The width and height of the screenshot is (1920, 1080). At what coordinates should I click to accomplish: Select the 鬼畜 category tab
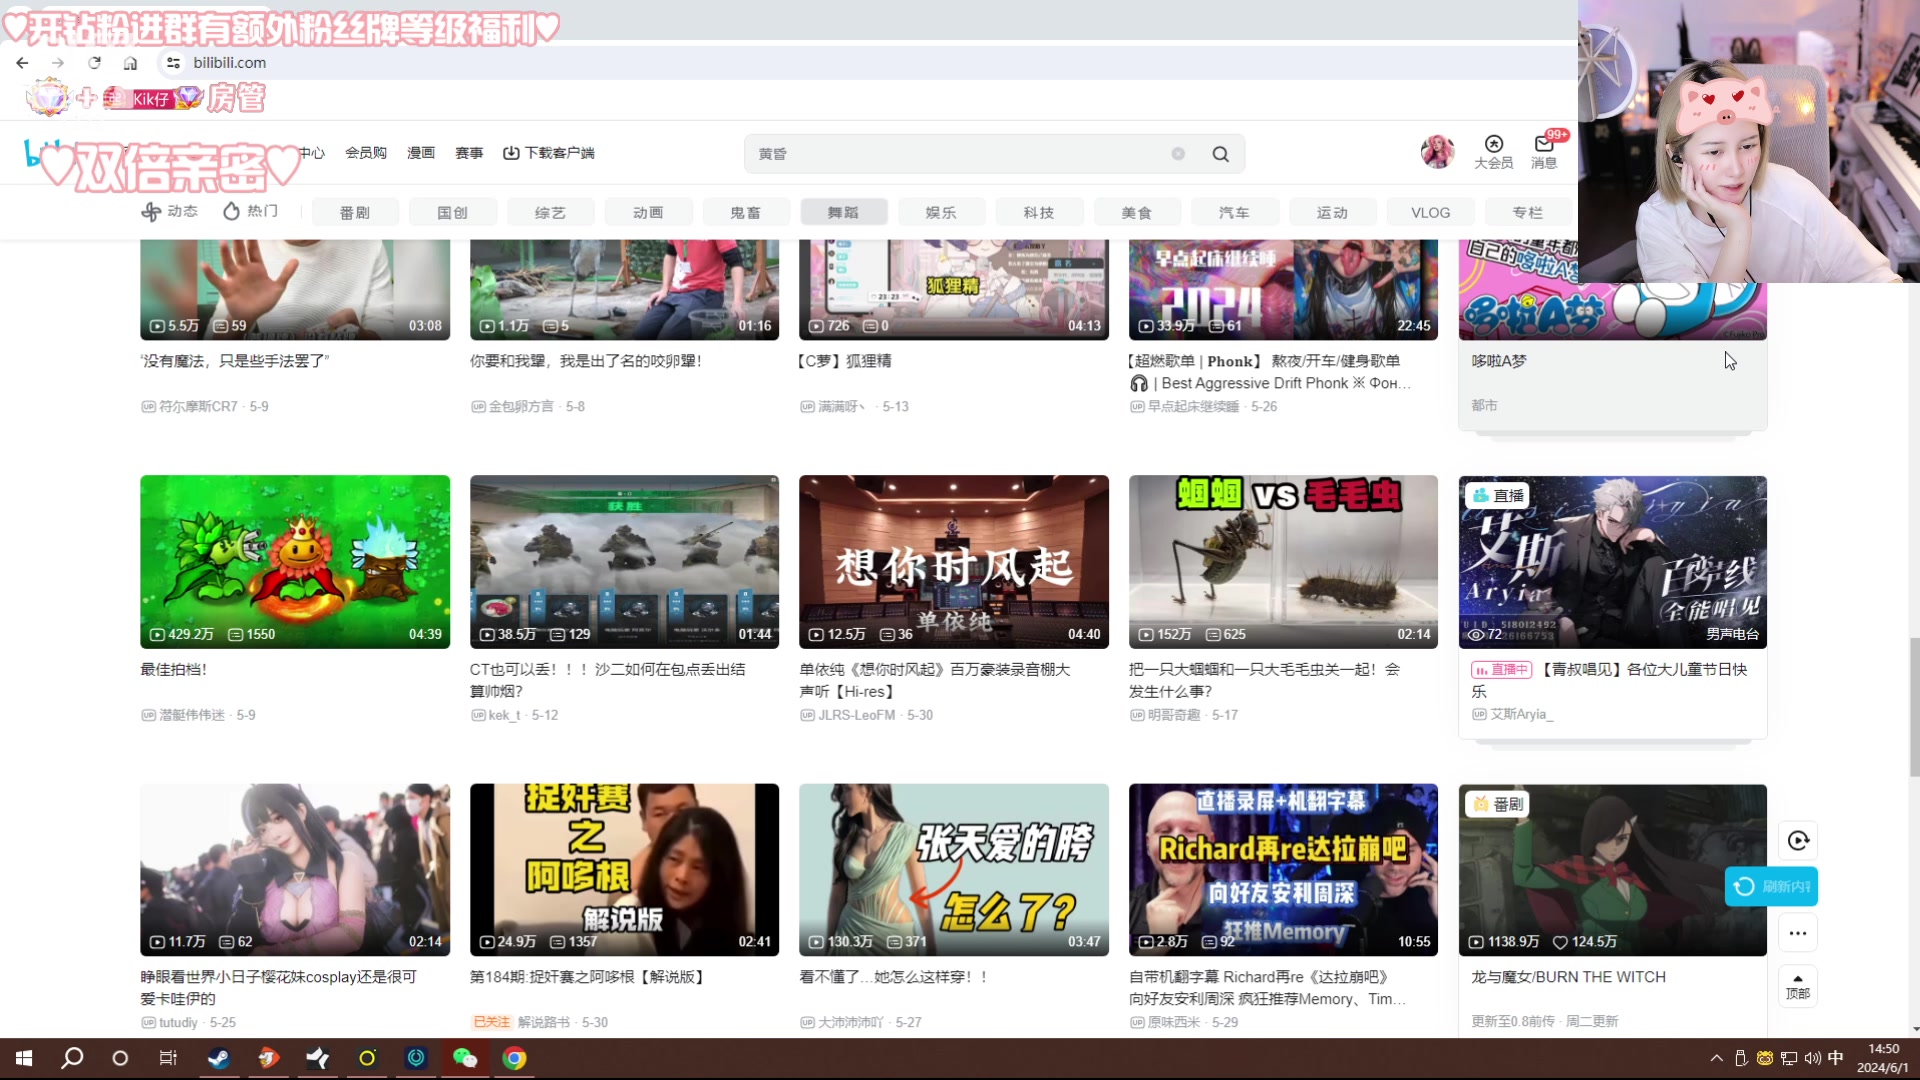(746, 212)
